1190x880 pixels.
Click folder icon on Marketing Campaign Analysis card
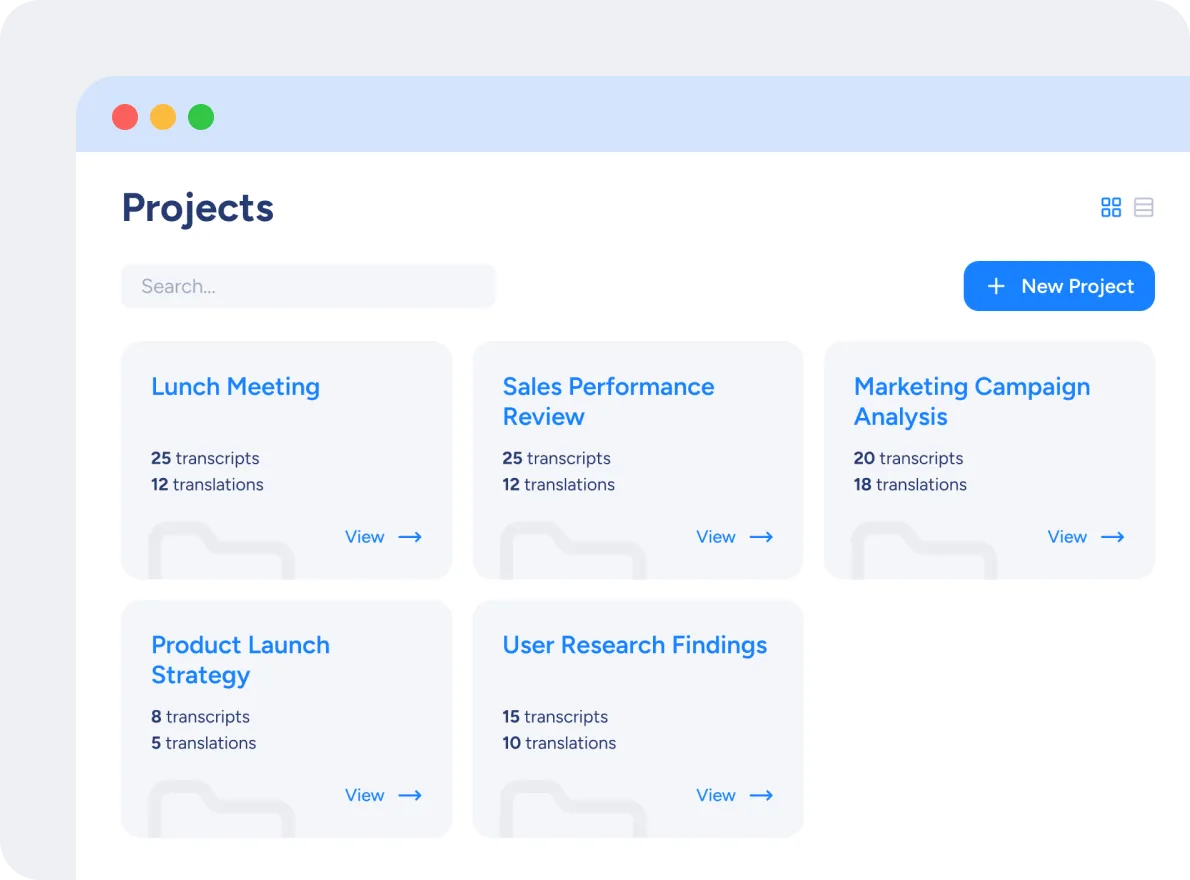[923, 553]
